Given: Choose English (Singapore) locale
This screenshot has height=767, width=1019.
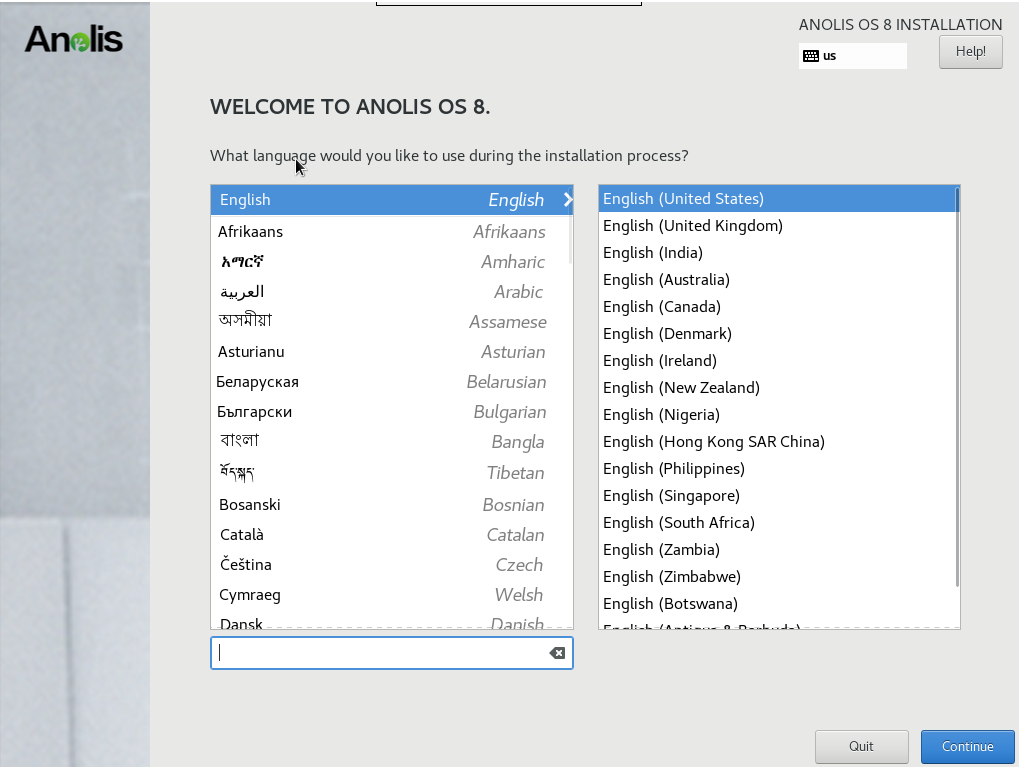Looking at the screenshot, I should coord(777,495).
